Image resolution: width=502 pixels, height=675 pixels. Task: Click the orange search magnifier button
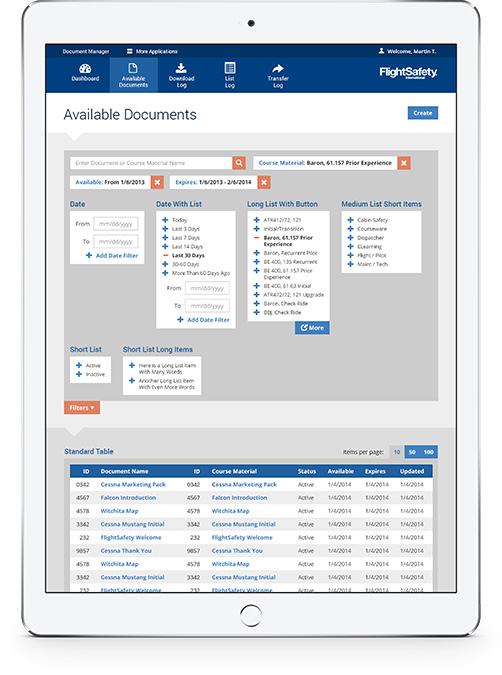tap(239, 163)
